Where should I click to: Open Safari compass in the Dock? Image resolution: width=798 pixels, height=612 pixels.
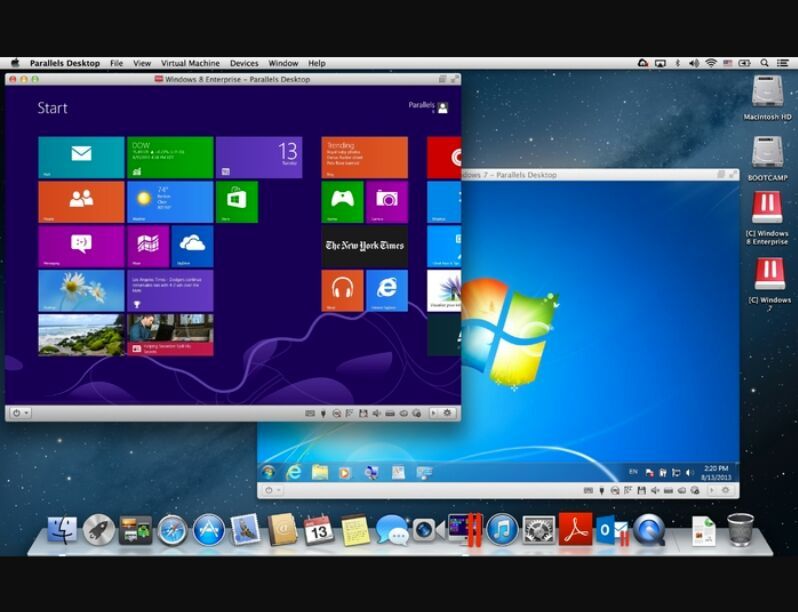click(172, 530)
